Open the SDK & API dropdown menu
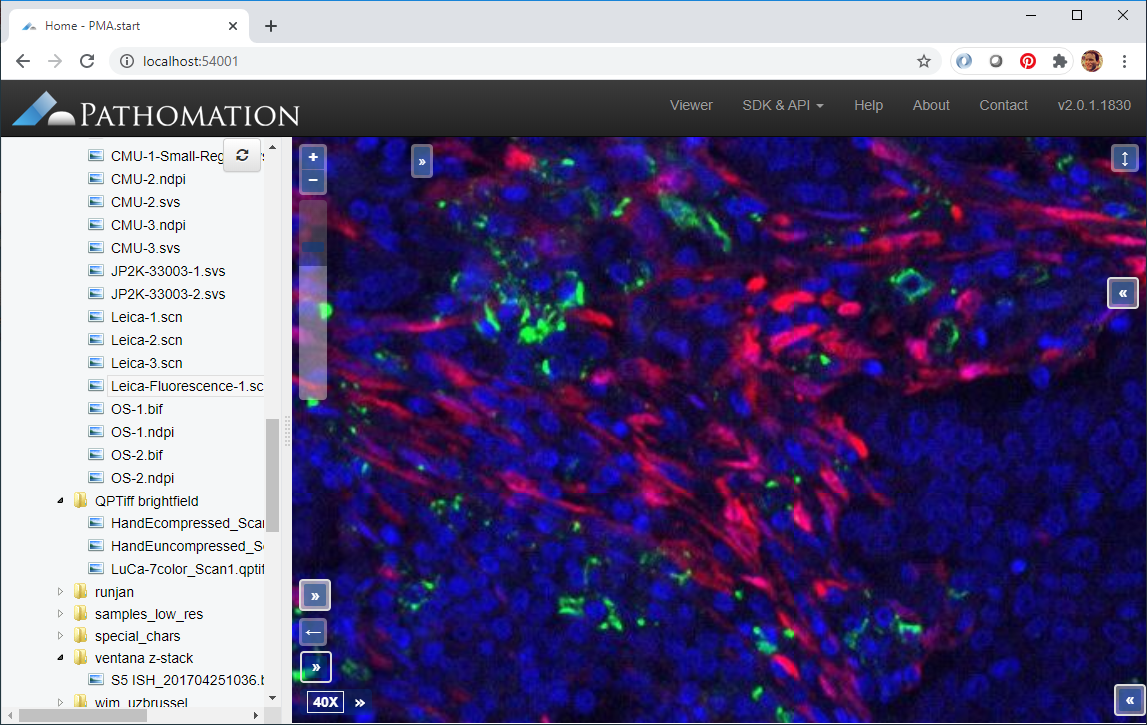This screenshot has height=725, width=1147. (x=782, y=105)
